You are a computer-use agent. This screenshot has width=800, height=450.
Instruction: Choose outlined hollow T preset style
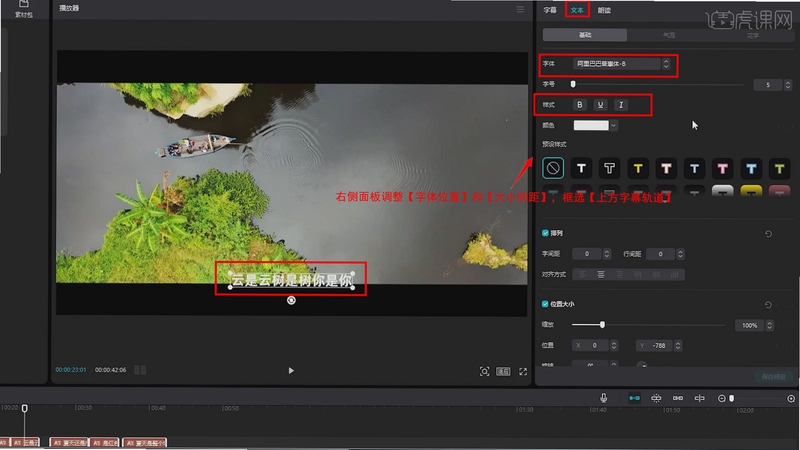pos(609,168)
